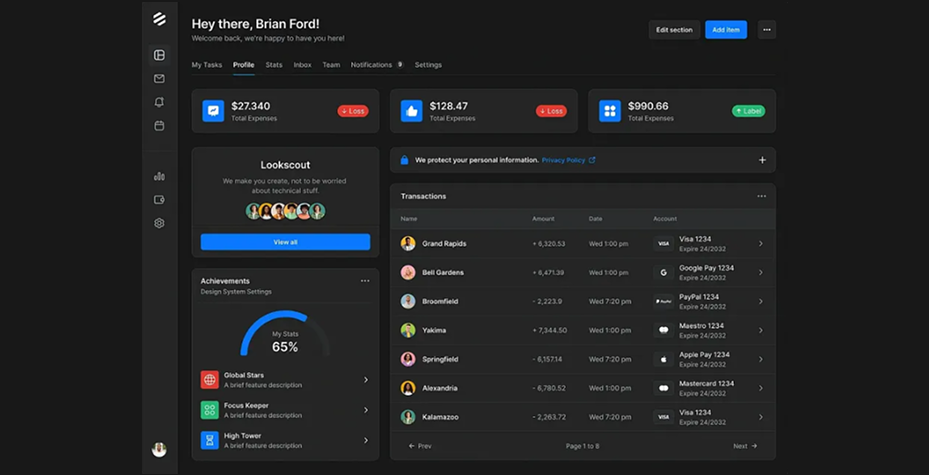Click the green Label badge
Viewport: 929px width, 475px height.
pos(748,111)
